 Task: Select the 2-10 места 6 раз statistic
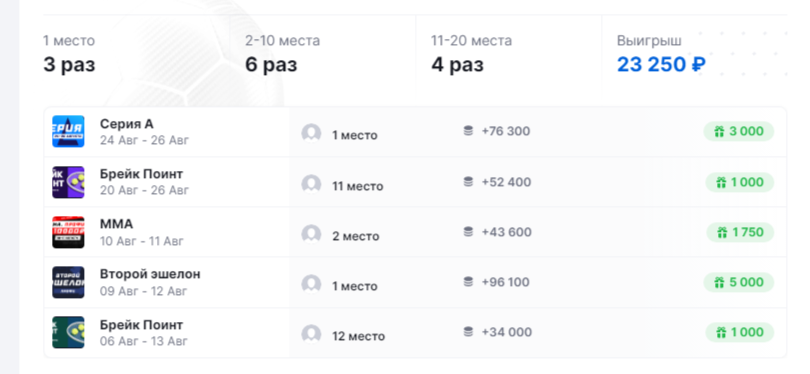283,54
